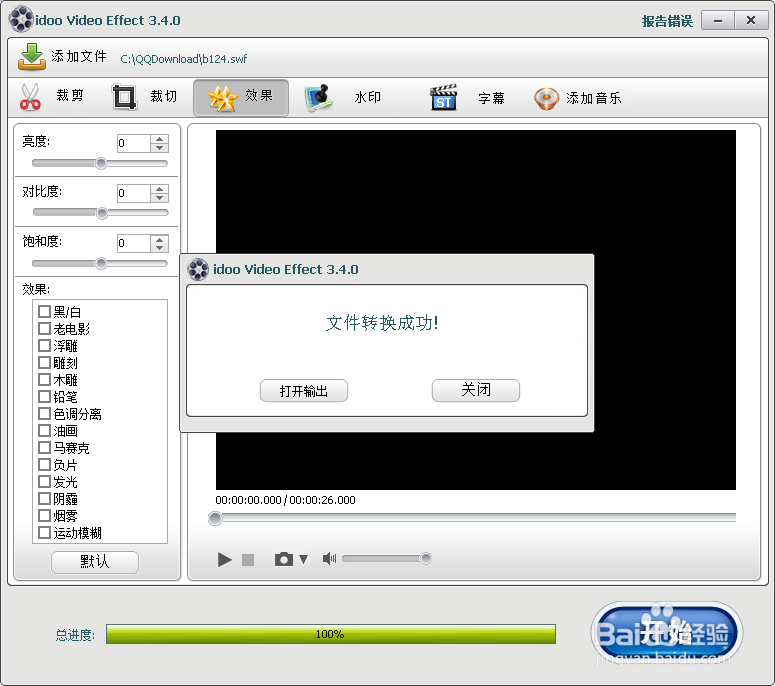Click the add music speaker icon
Screen dimensions: 775x686
point(546,98)
